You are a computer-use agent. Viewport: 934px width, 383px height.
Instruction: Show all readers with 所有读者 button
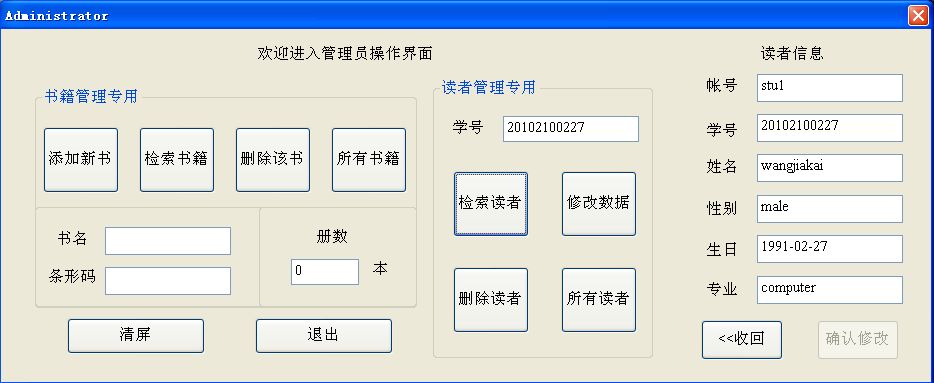point(599,300)
